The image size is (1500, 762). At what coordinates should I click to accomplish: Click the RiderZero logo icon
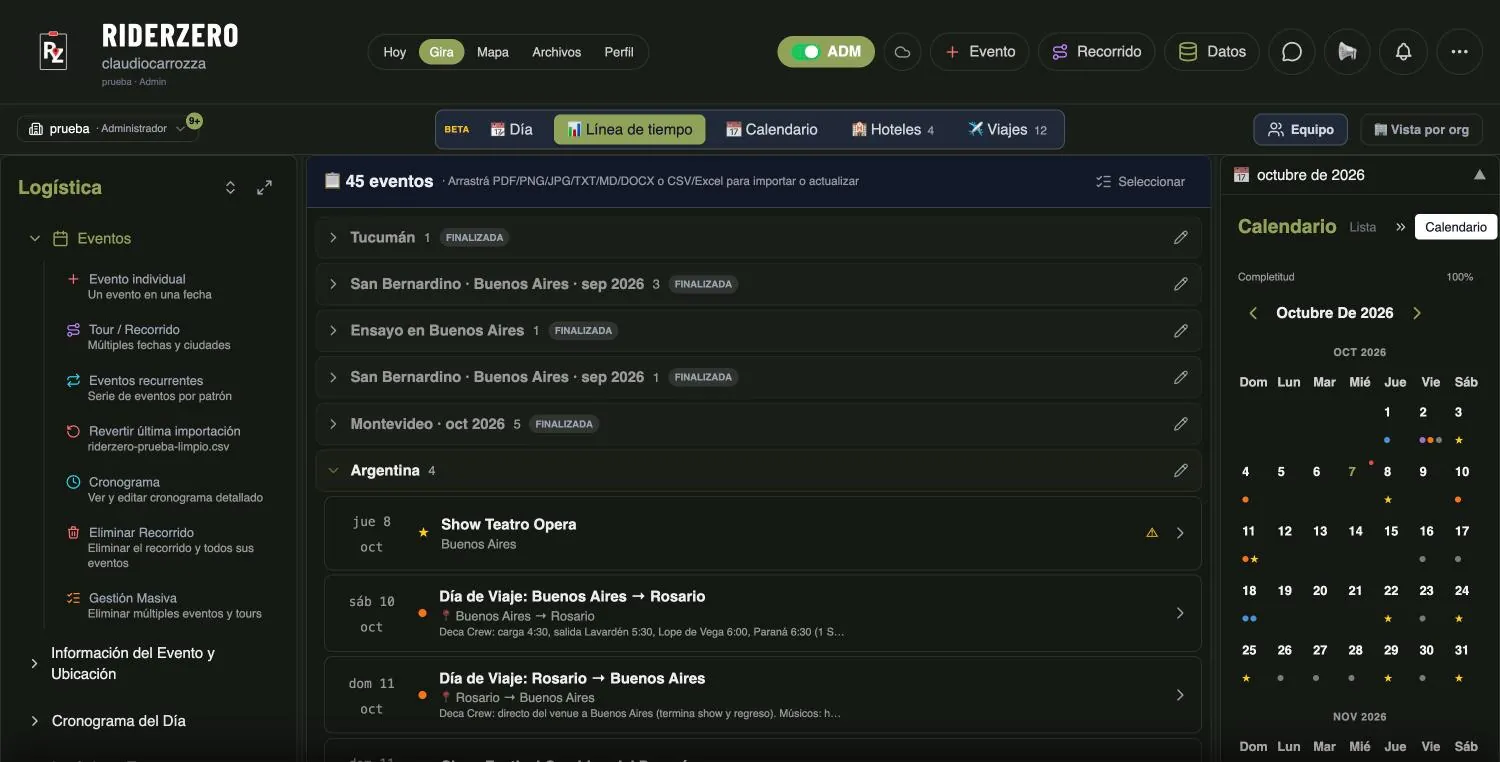[x=53, y=51]
